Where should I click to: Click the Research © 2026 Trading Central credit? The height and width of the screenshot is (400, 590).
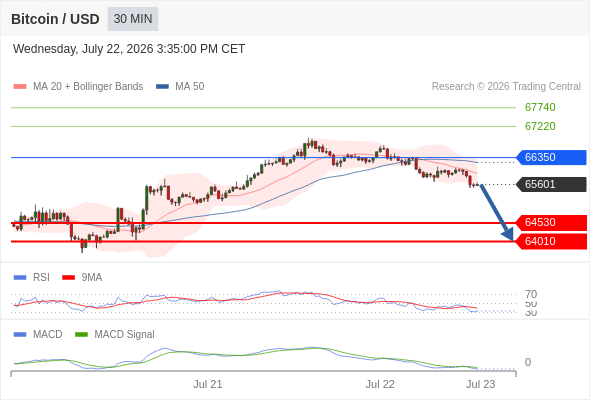[506, 87]
